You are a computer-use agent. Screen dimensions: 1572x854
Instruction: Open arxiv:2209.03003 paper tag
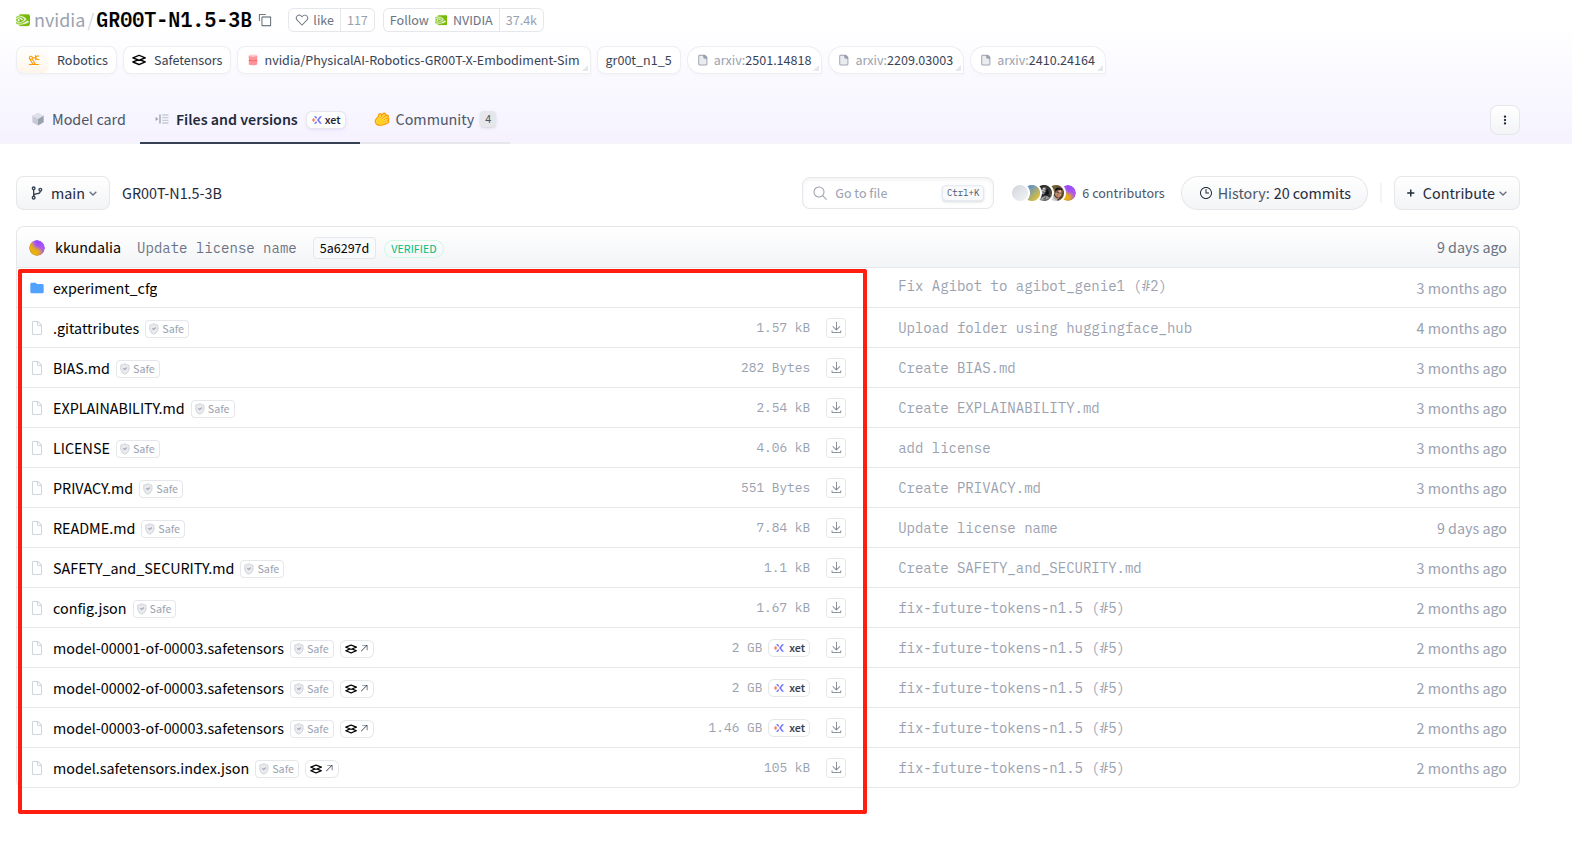[x=896, y=60]
